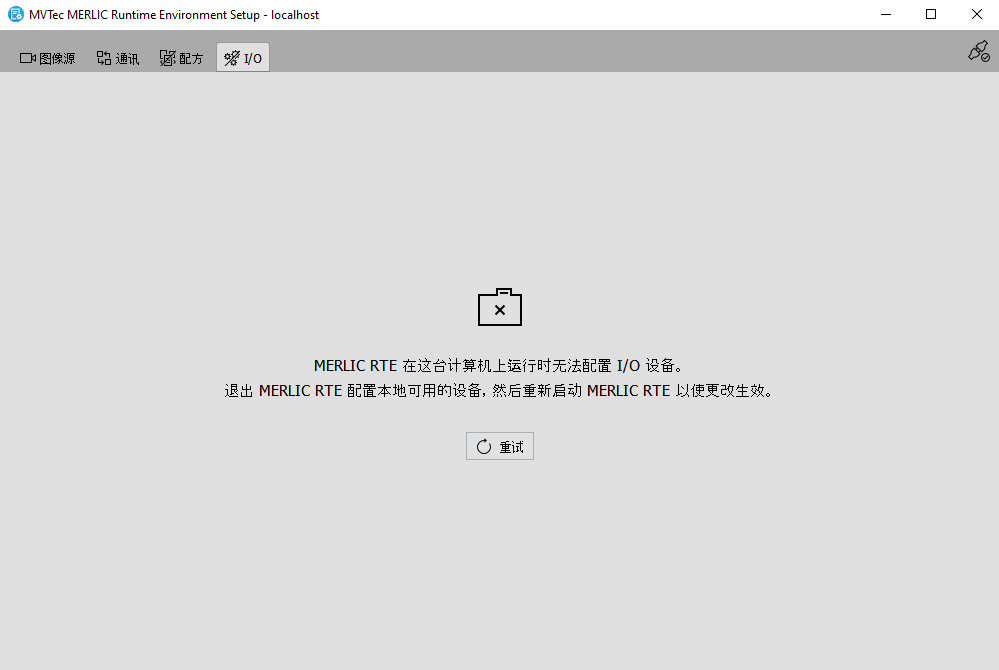Select the 配方 tab label
The width and height of the screenshot is (999, 670).
(191, 59)
